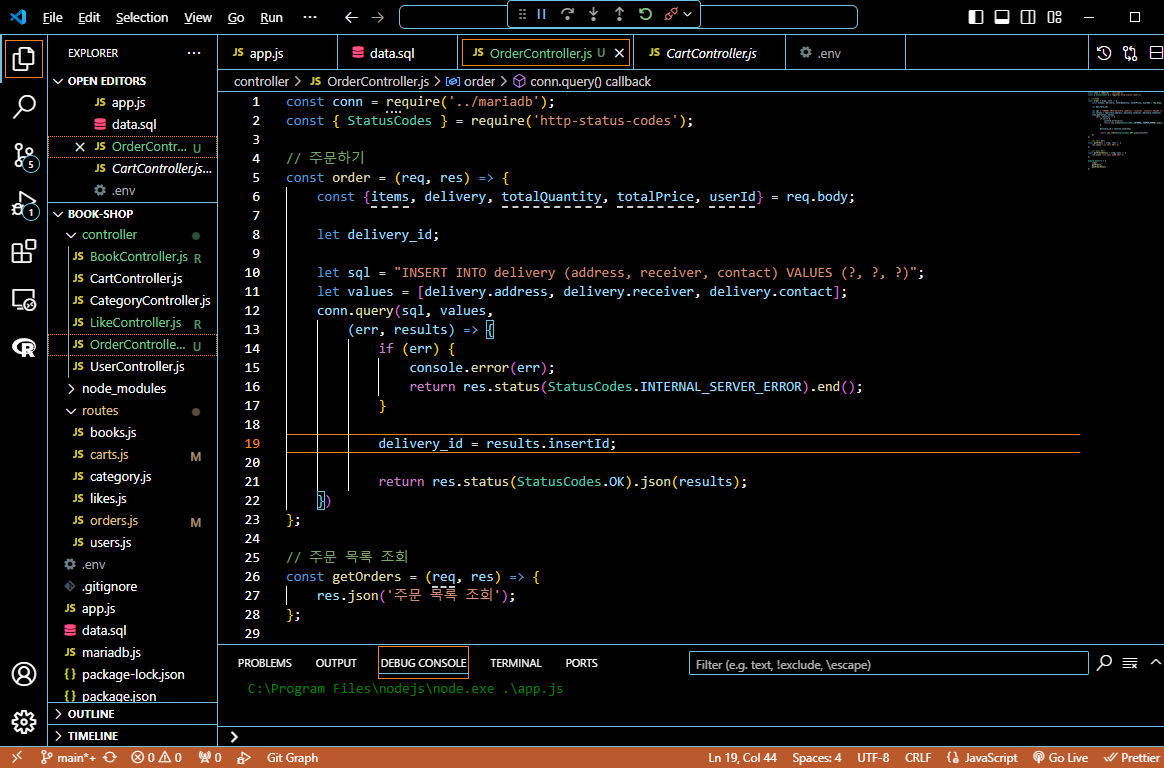Open orders.js in routes folder
This screenshot has height=768, width=1164.
114,522
